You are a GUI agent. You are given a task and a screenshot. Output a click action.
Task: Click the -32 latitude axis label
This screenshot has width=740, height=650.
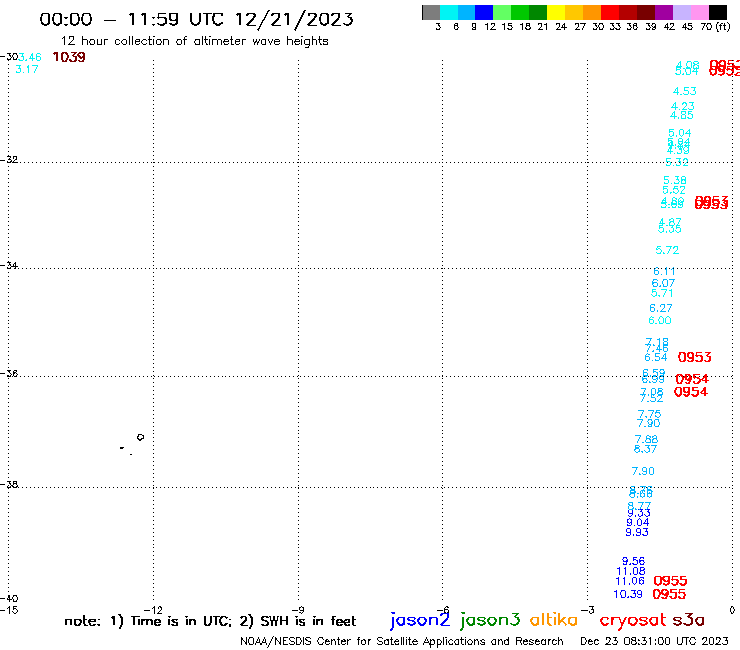coord(9,160)
